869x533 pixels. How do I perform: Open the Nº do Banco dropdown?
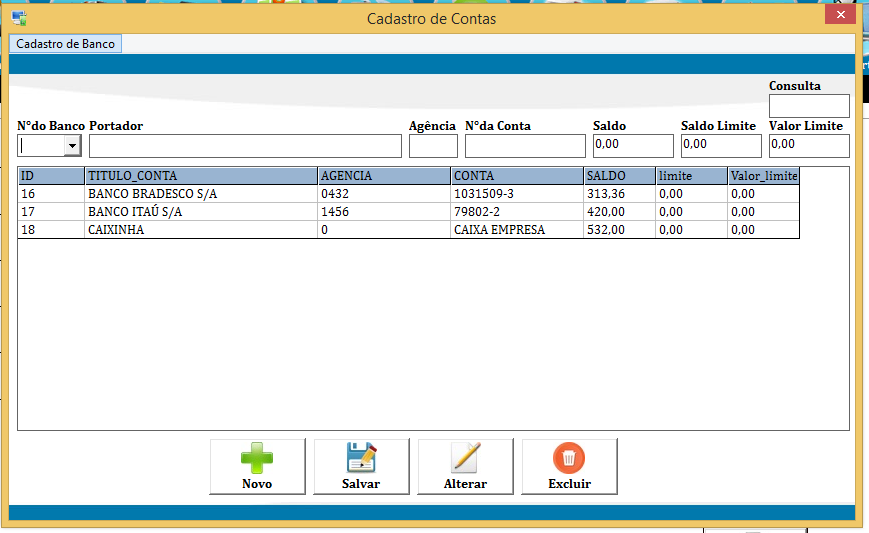pos(72,146)
